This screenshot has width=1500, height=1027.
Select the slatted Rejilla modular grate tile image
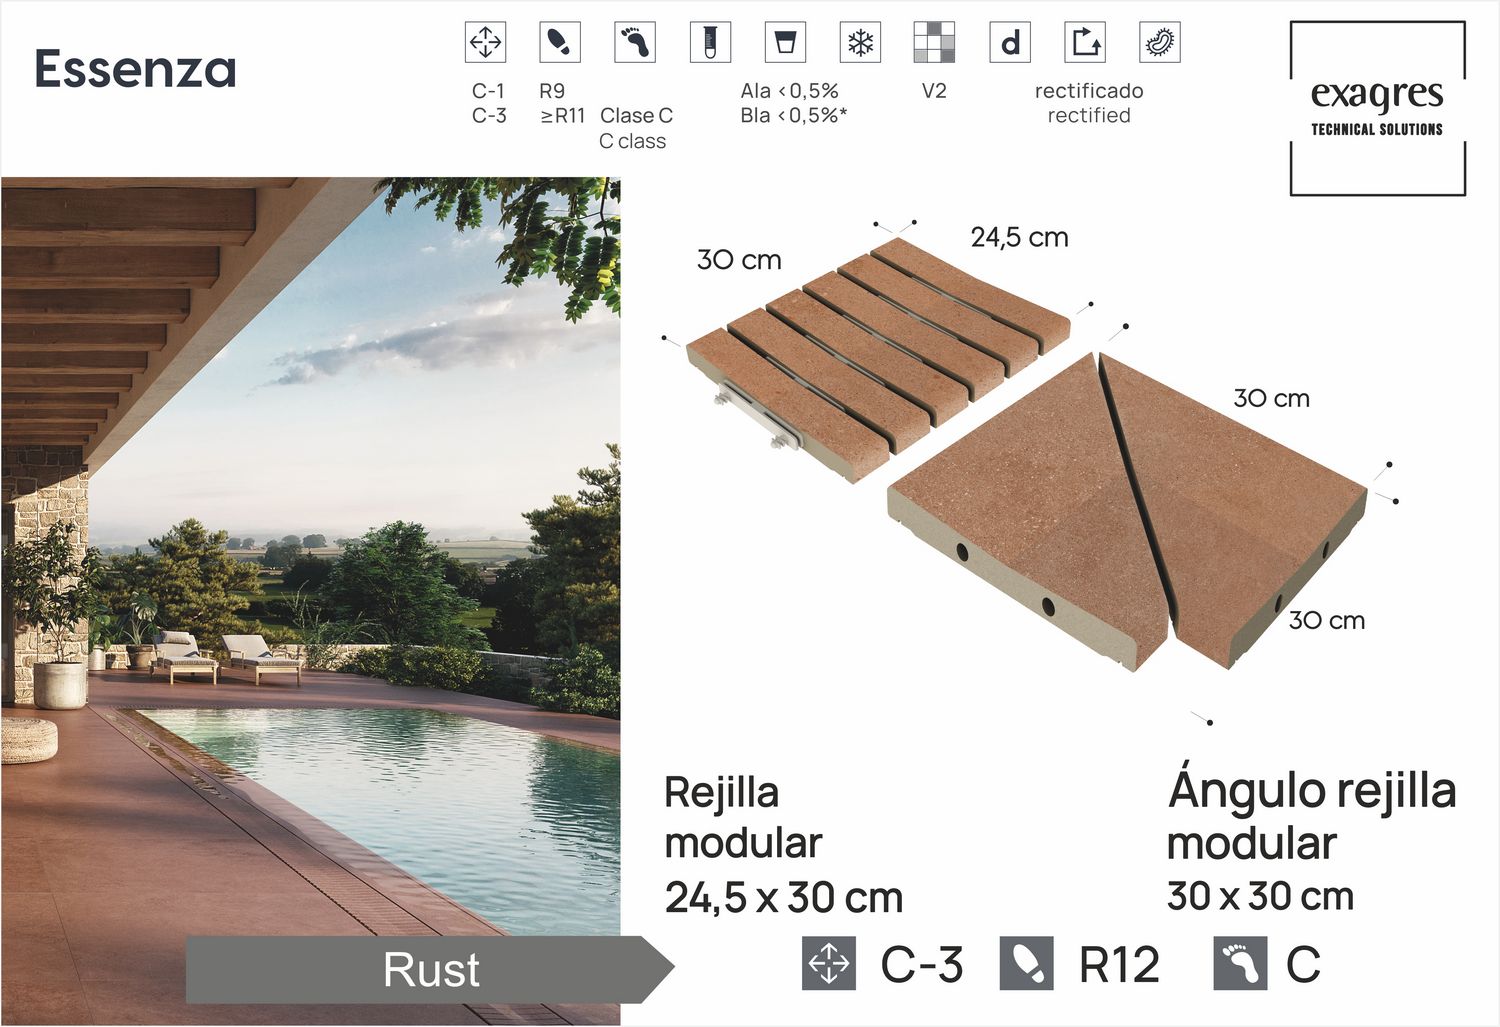[877, 360]
